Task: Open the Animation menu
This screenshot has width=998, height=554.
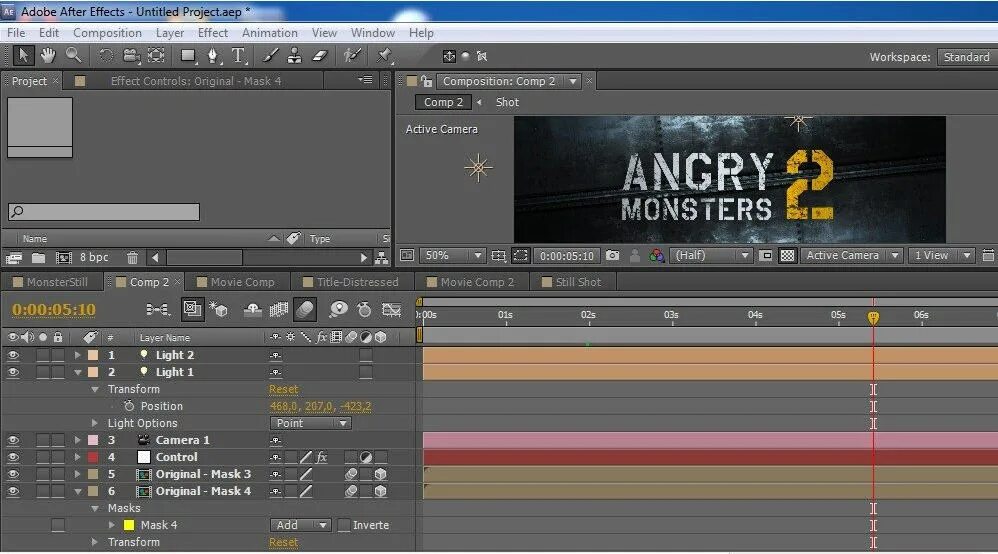Action: 269,32
